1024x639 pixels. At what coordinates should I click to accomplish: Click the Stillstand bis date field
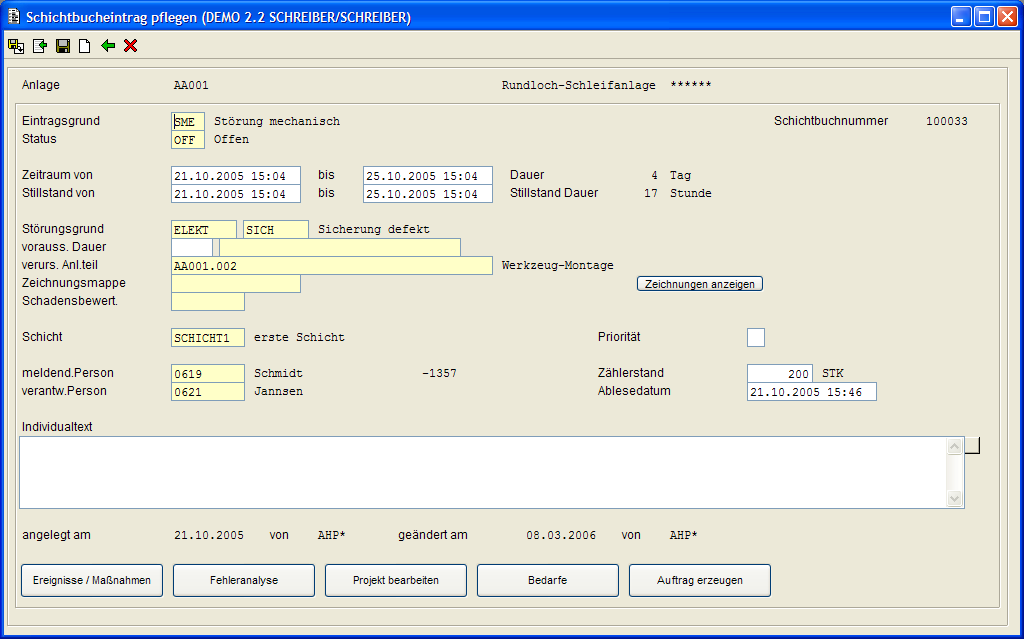(428, 194)
